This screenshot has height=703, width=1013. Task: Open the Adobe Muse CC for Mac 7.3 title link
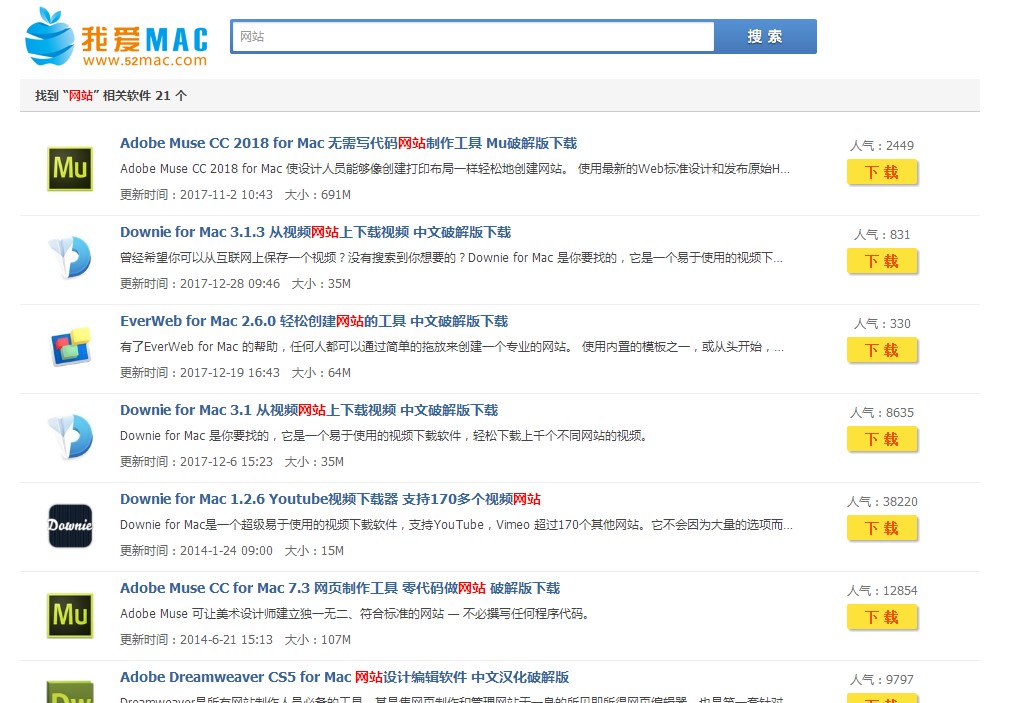pyautogui.click(x=340, y=589)
